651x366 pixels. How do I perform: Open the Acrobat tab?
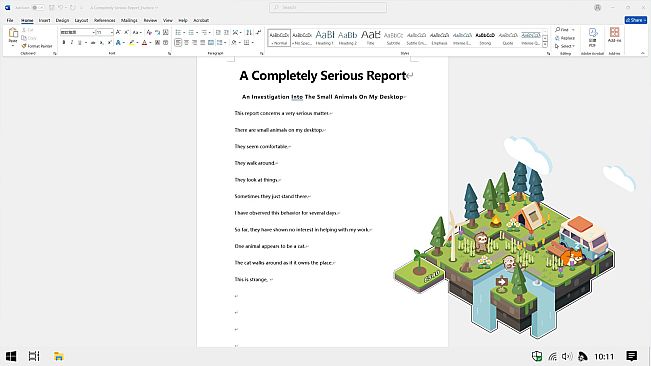[x=201, y=20]
